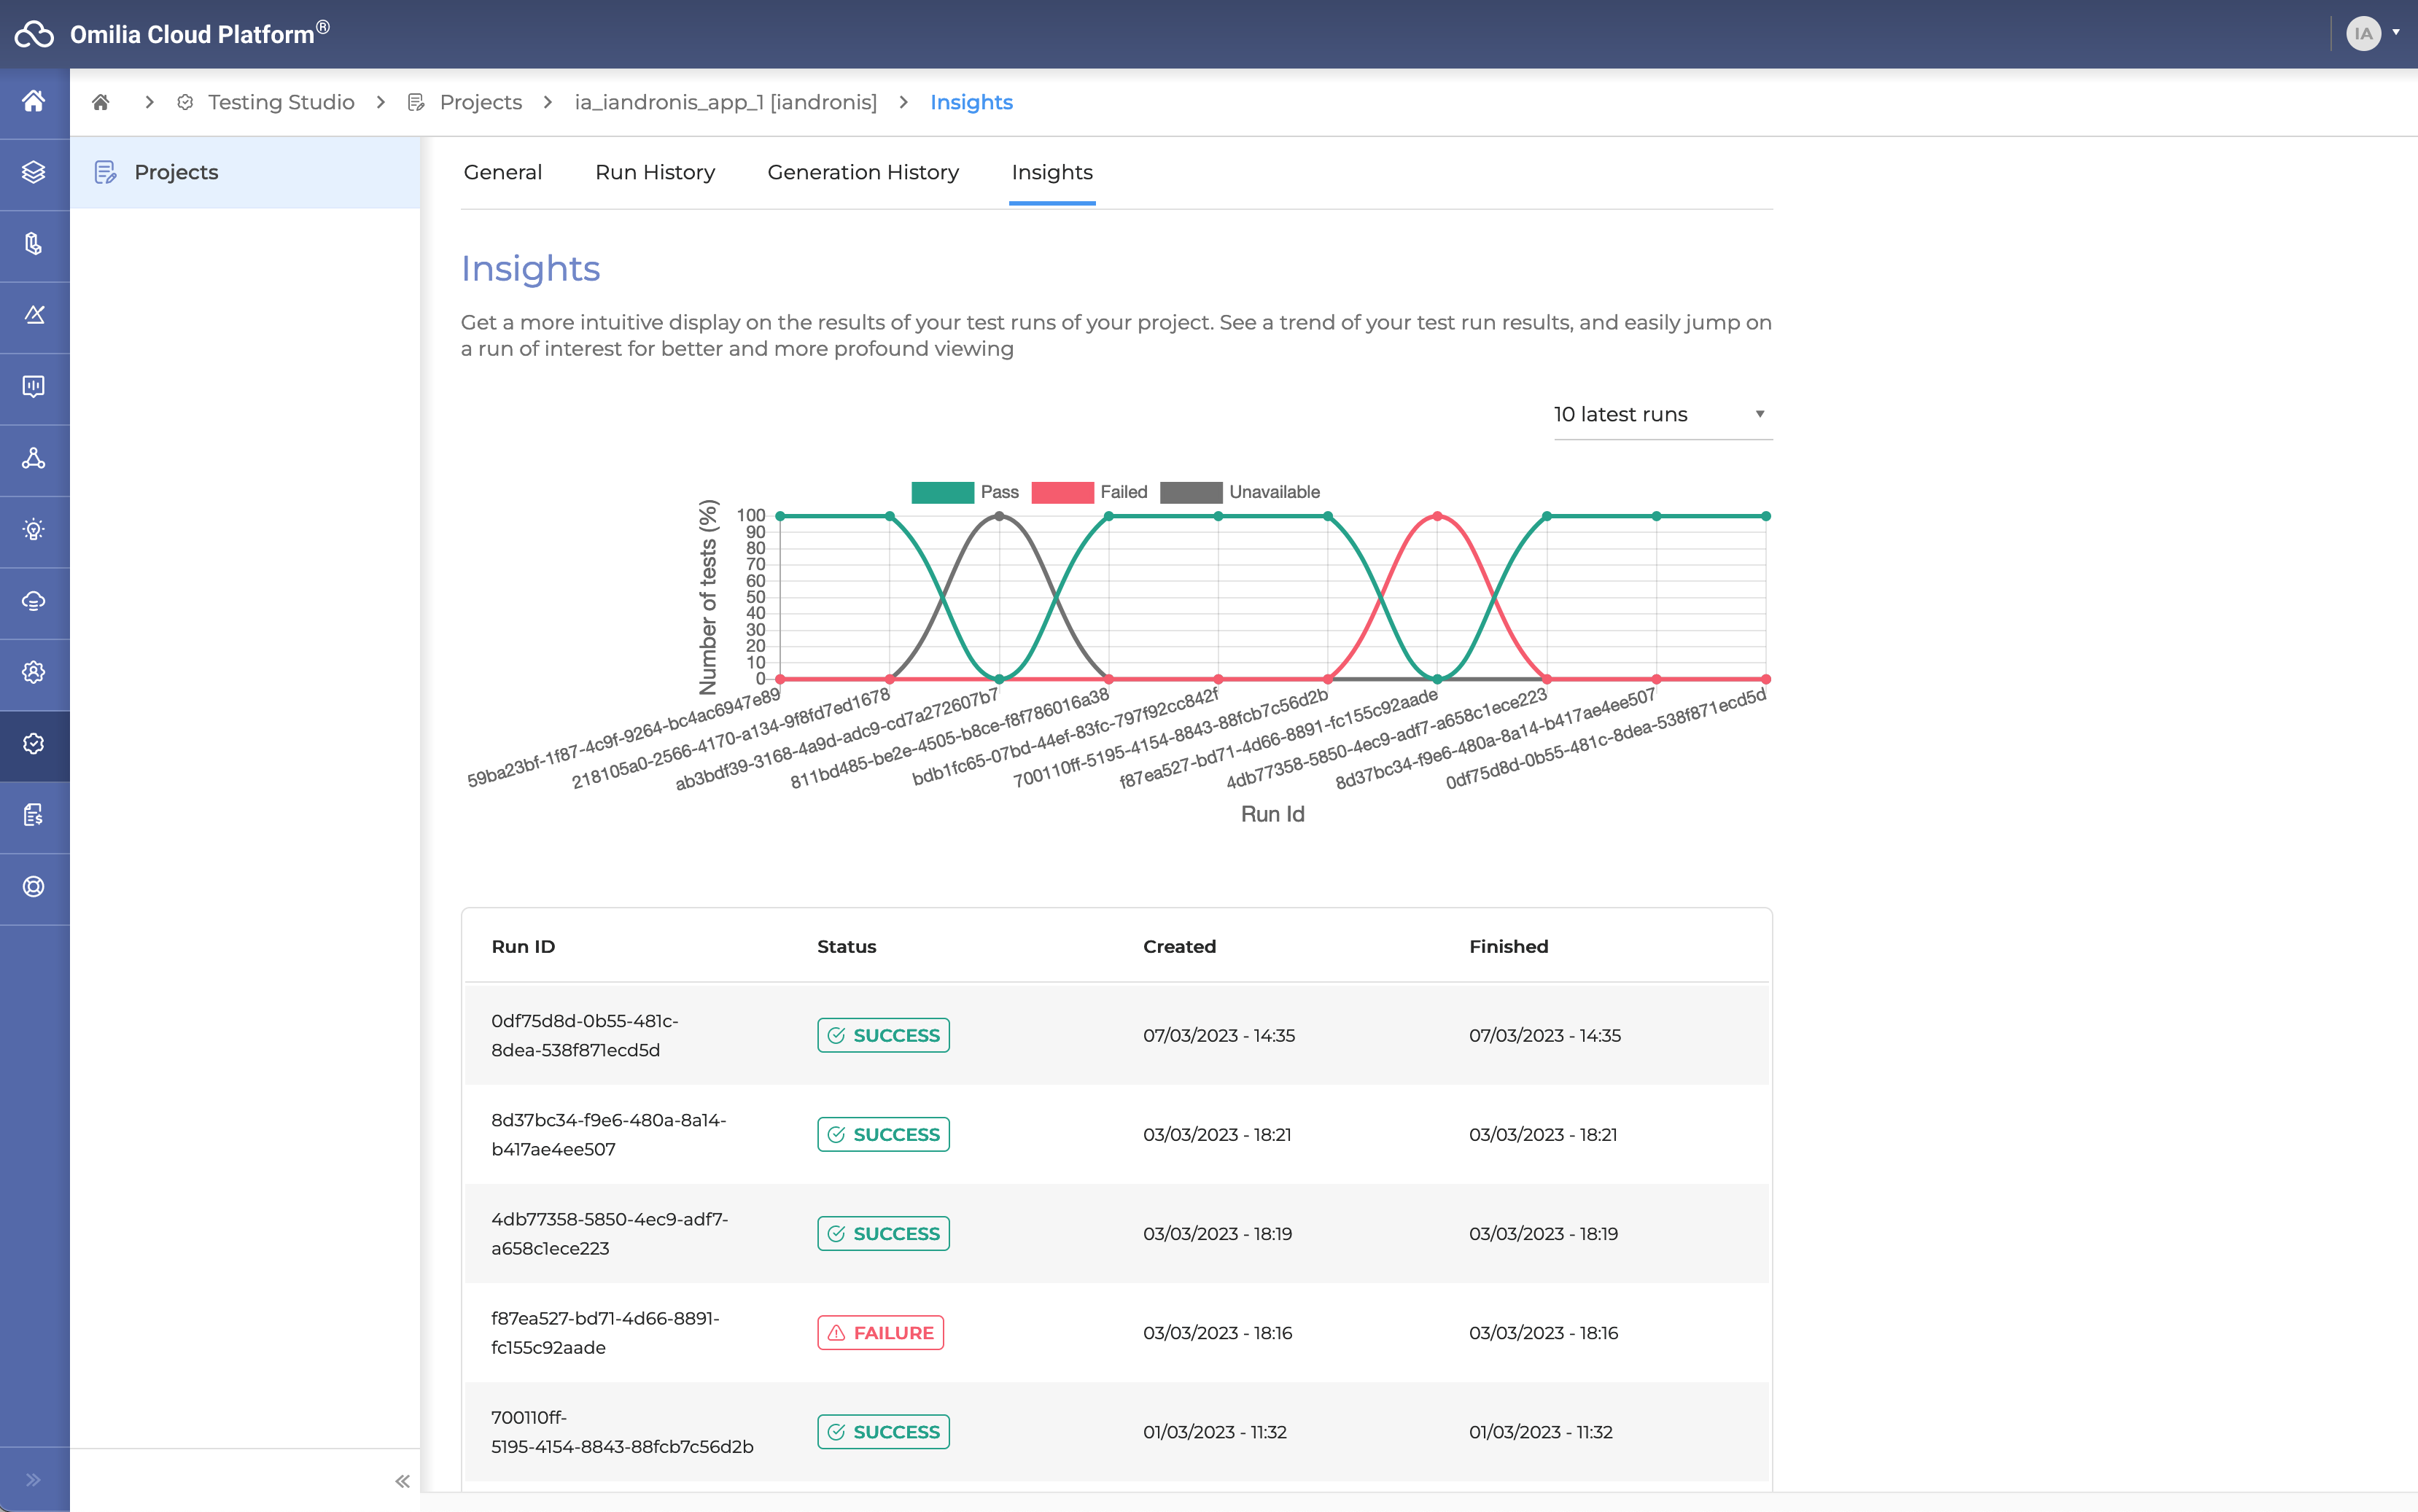Click the home icon in left sidebar

34,101
